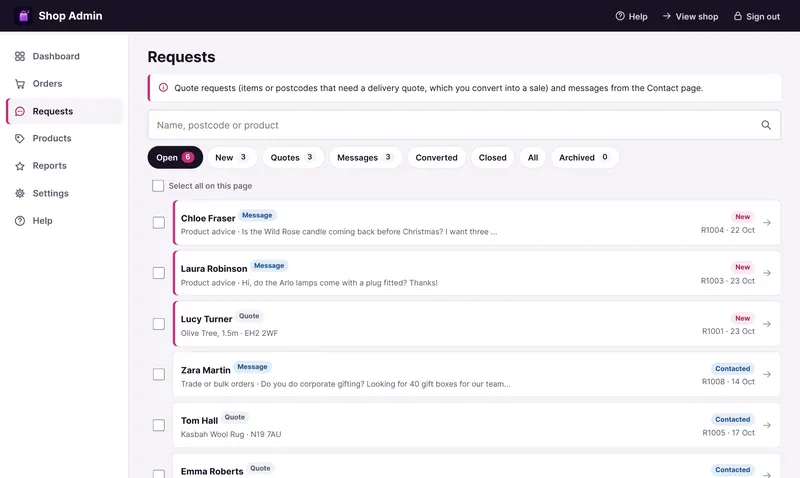Click the Orders cart icon in sidebar
The height and width of the screenshot is (478, 800).
tap(20, 84)
